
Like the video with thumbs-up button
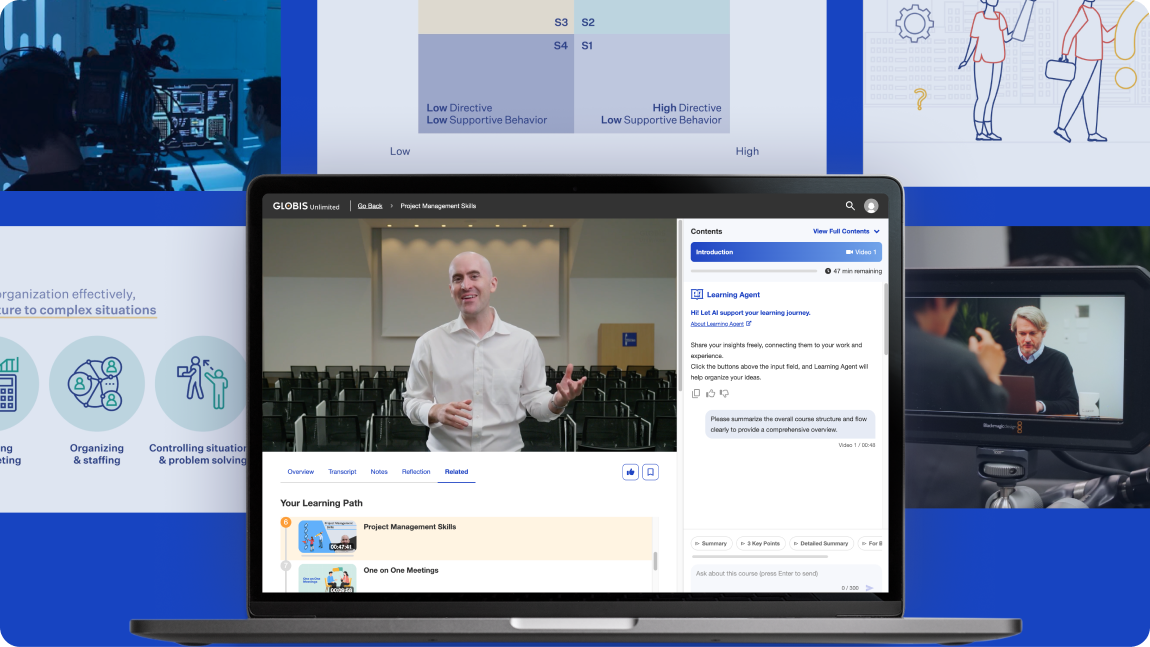[x=630, y=472]
